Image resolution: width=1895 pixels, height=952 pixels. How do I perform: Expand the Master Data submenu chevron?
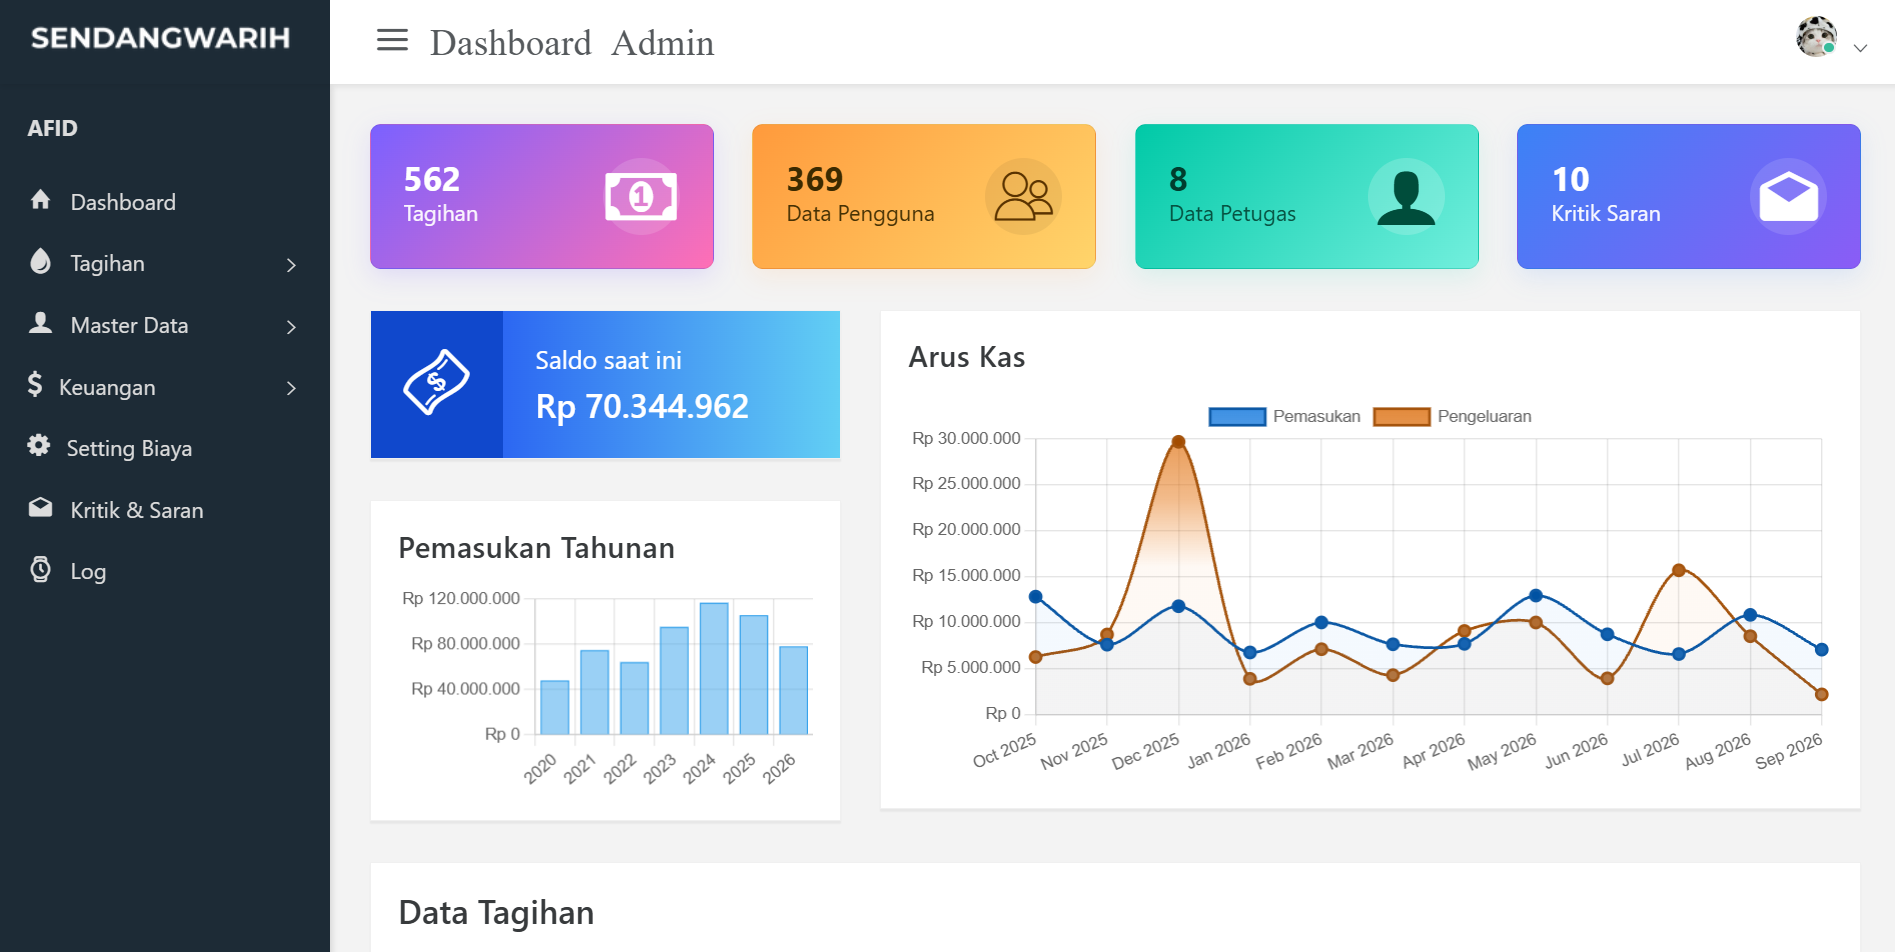291,327
